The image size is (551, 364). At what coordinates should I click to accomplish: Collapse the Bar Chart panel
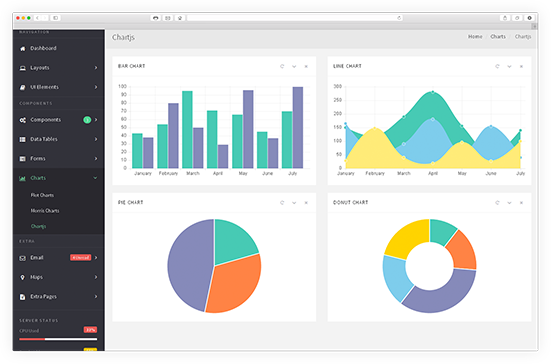pos(294,66)
